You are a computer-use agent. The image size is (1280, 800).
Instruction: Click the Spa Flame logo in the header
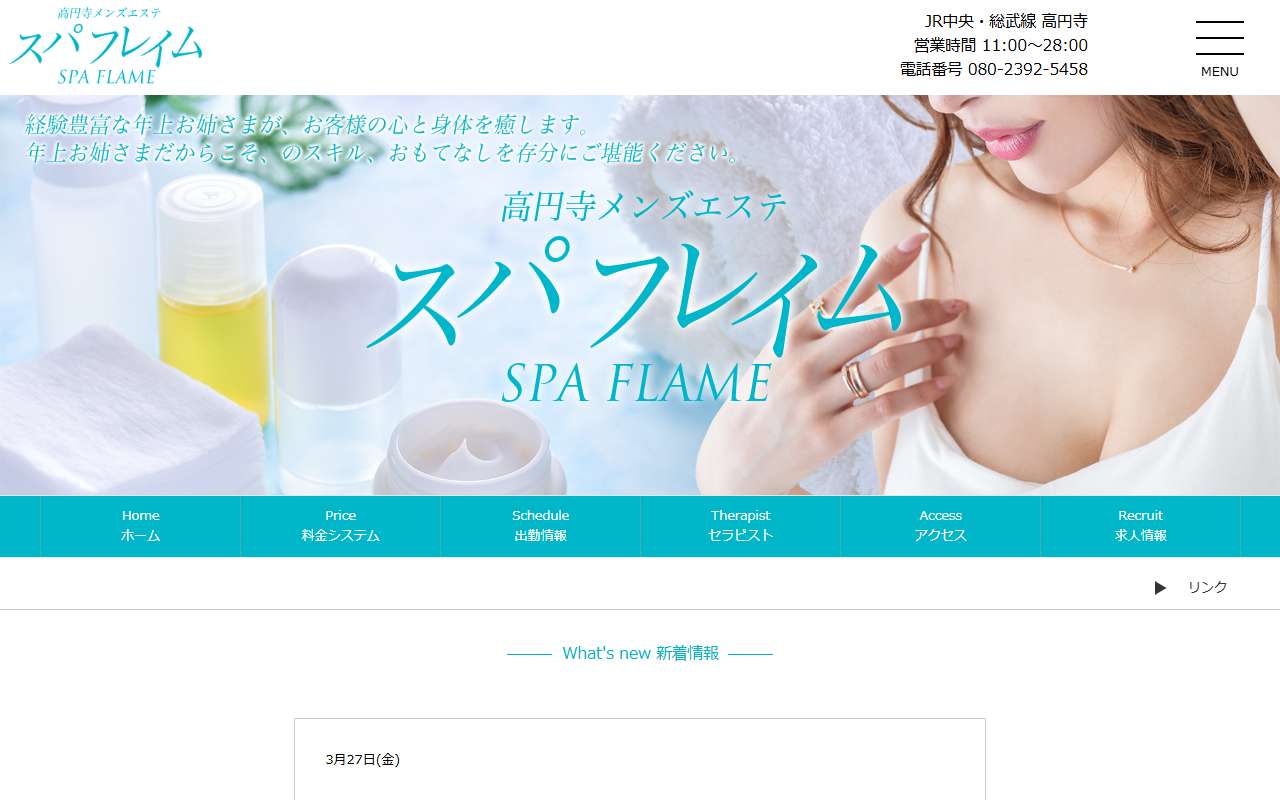(106, 46)
